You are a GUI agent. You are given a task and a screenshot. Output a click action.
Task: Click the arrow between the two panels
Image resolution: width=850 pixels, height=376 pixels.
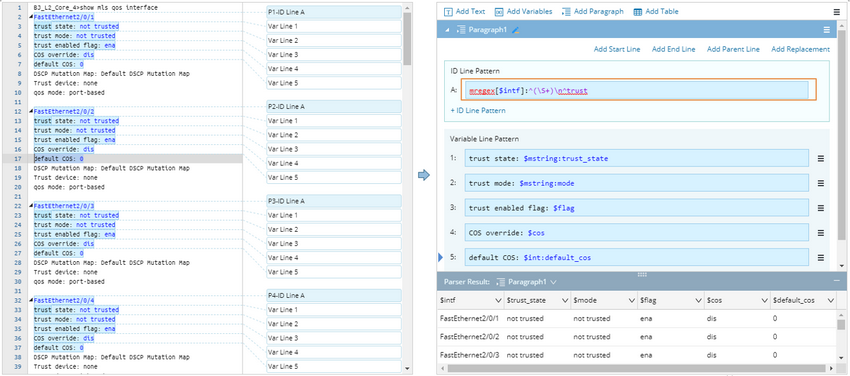(424, 175)
